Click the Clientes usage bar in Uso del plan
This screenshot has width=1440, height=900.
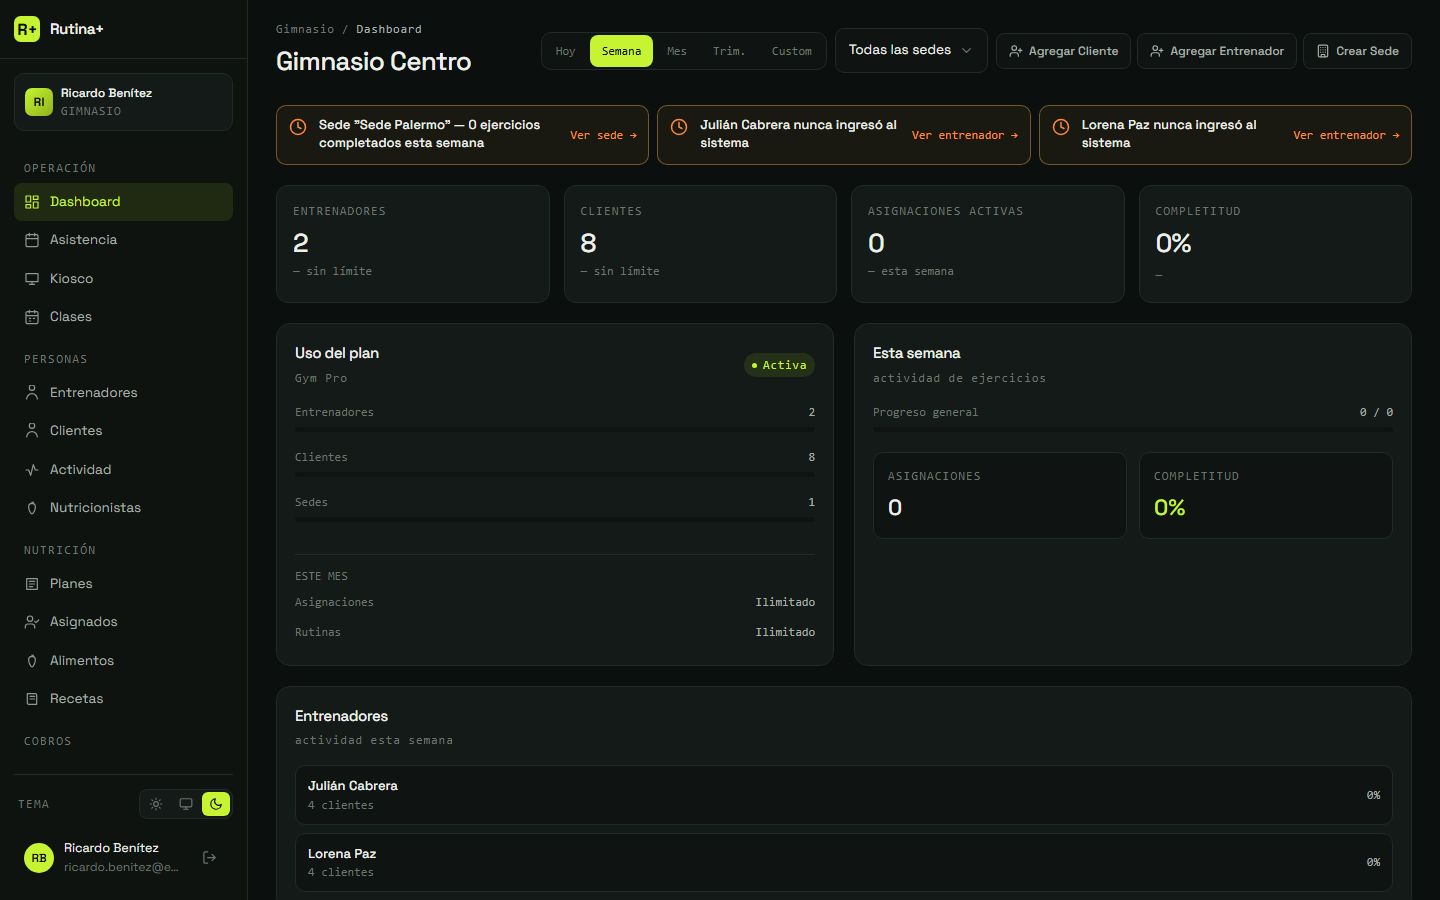click(555, 475)
